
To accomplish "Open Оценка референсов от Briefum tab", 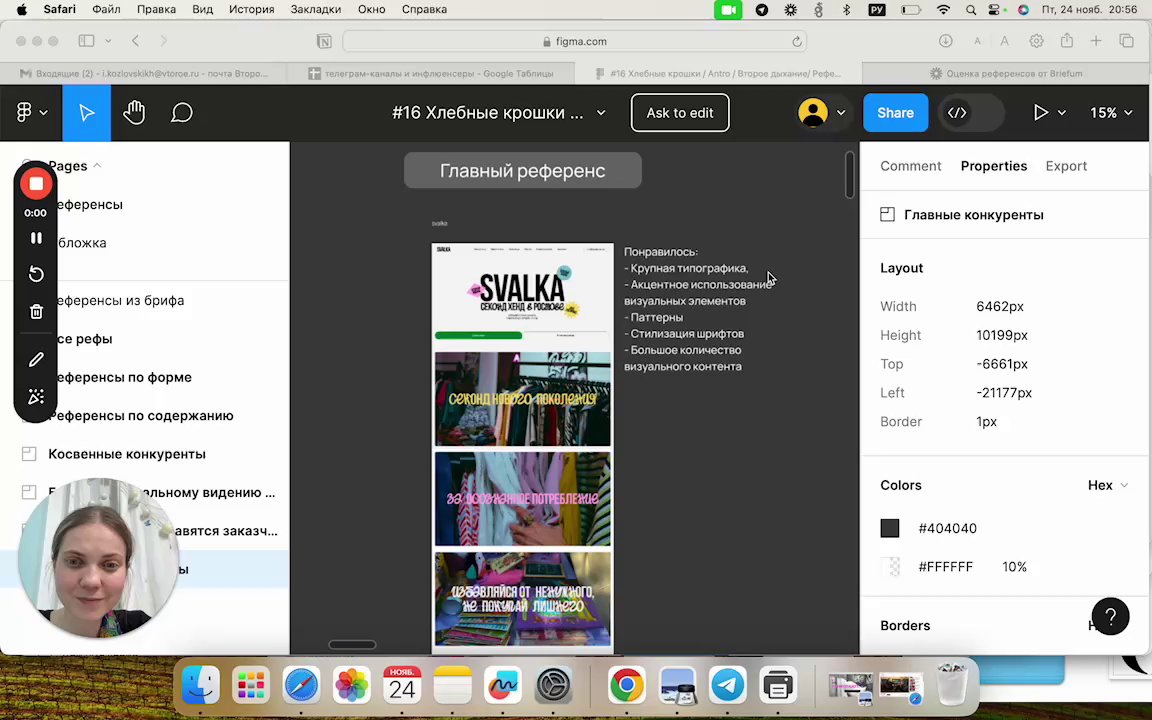I will (x=1007, y=73).
